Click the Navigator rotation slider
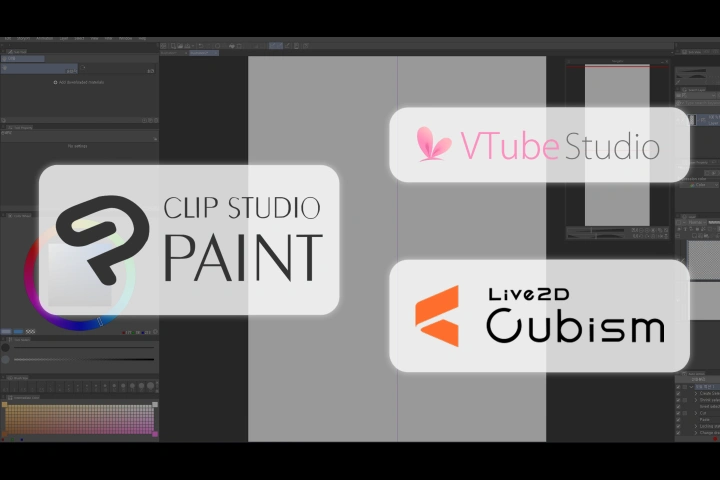The width and height of the screenshot is (720, 480). point(597,236)
